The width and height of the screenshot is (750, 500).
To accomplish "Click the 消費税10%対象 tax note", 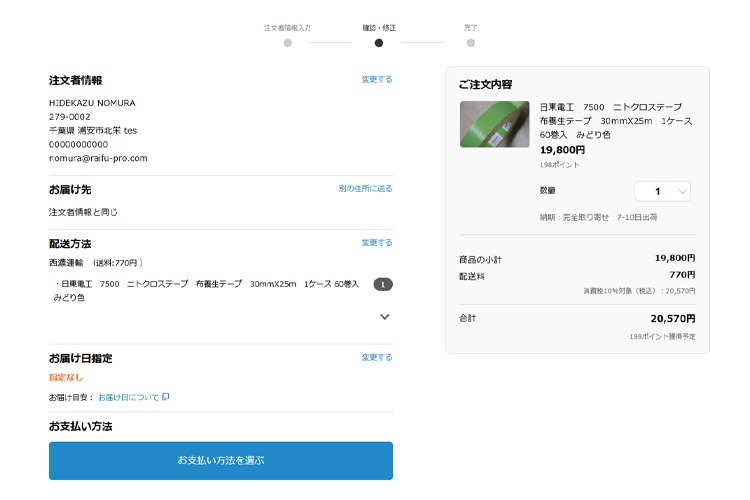I will [640, 291].
